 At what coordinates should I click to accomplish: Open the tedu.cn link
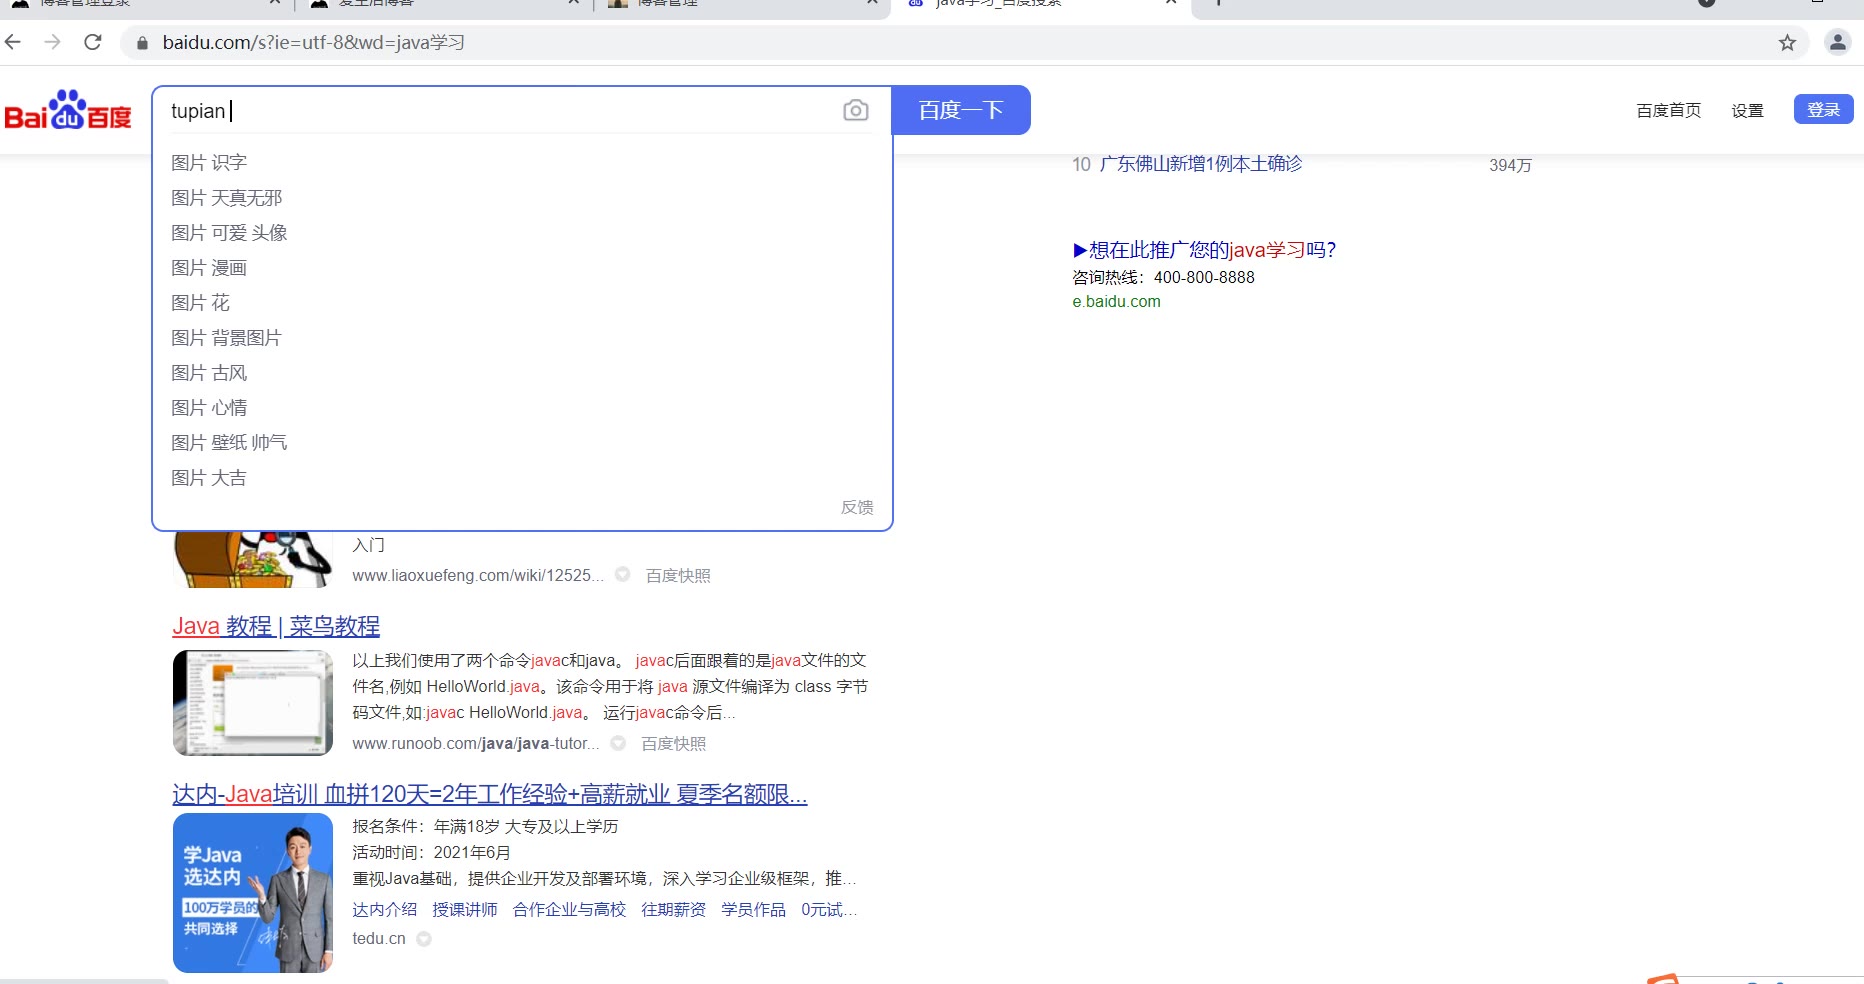click(x=379, y=938)
